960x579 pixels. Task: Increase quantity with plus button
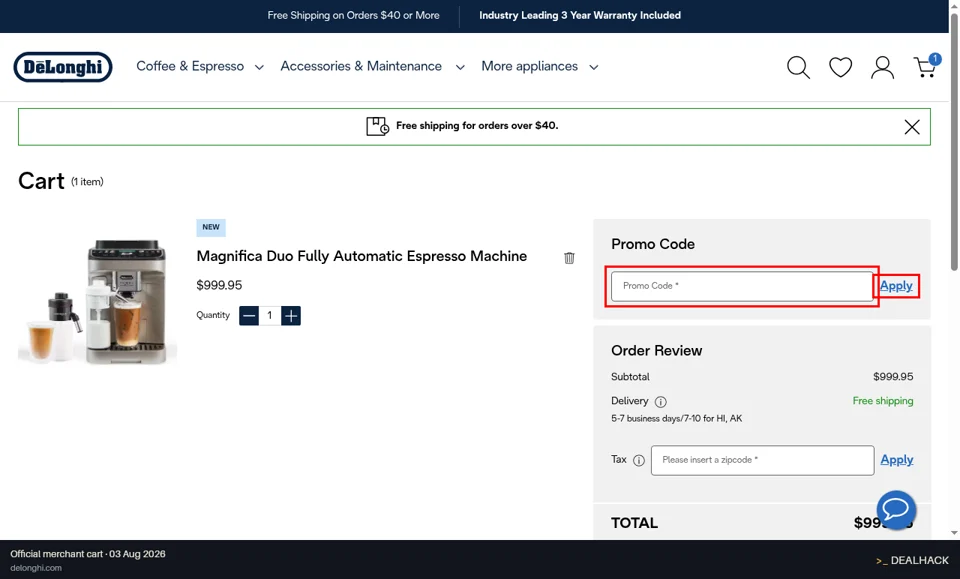pos(291,316)
